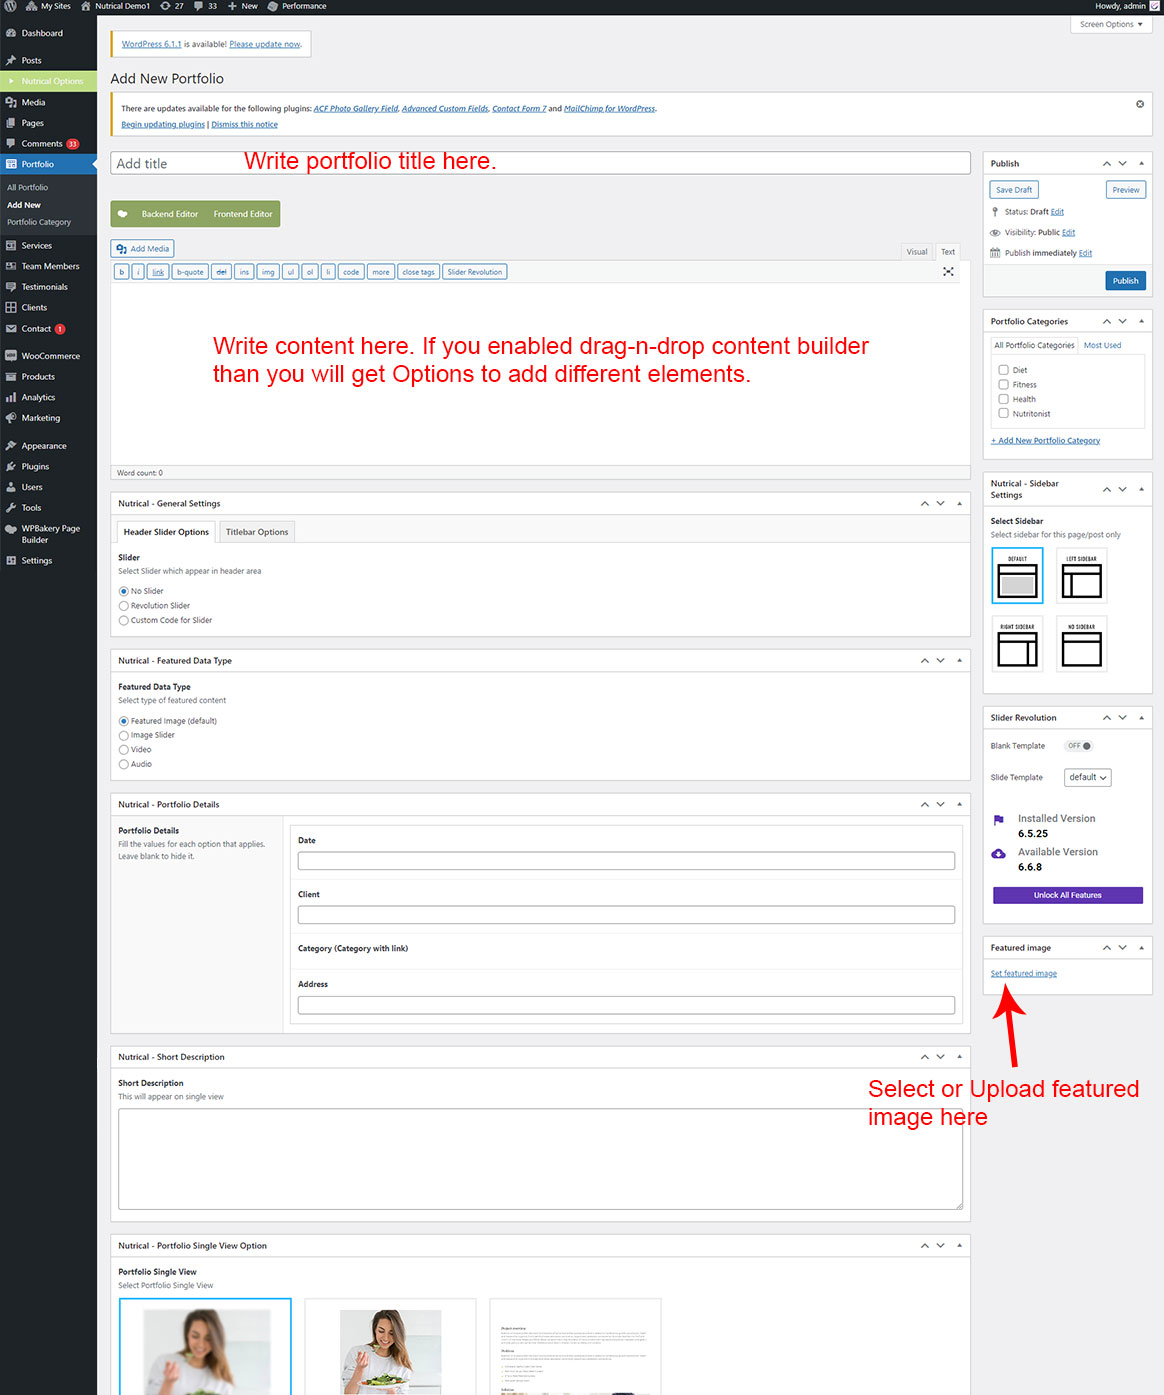The image size is (1164, 1395).
Task: Choose Video as featured data type
Action: (x=124, y=750)
